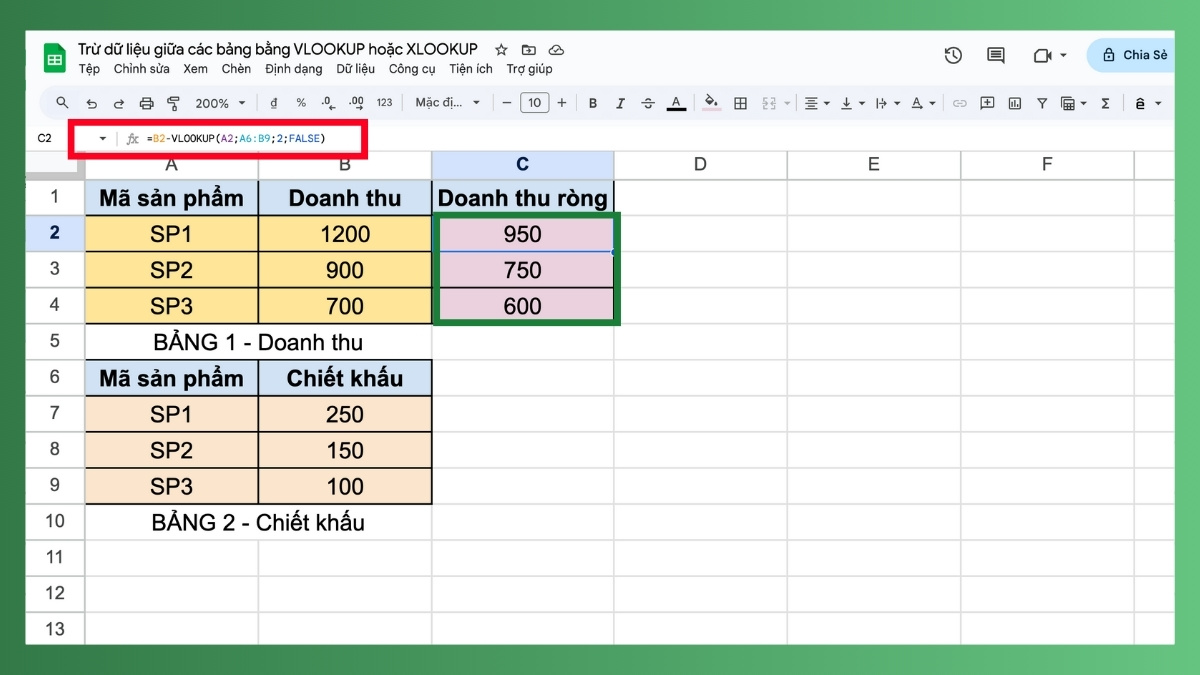Open the text color picker
This screenshot has width=1200, height=675.
[678, 103]
